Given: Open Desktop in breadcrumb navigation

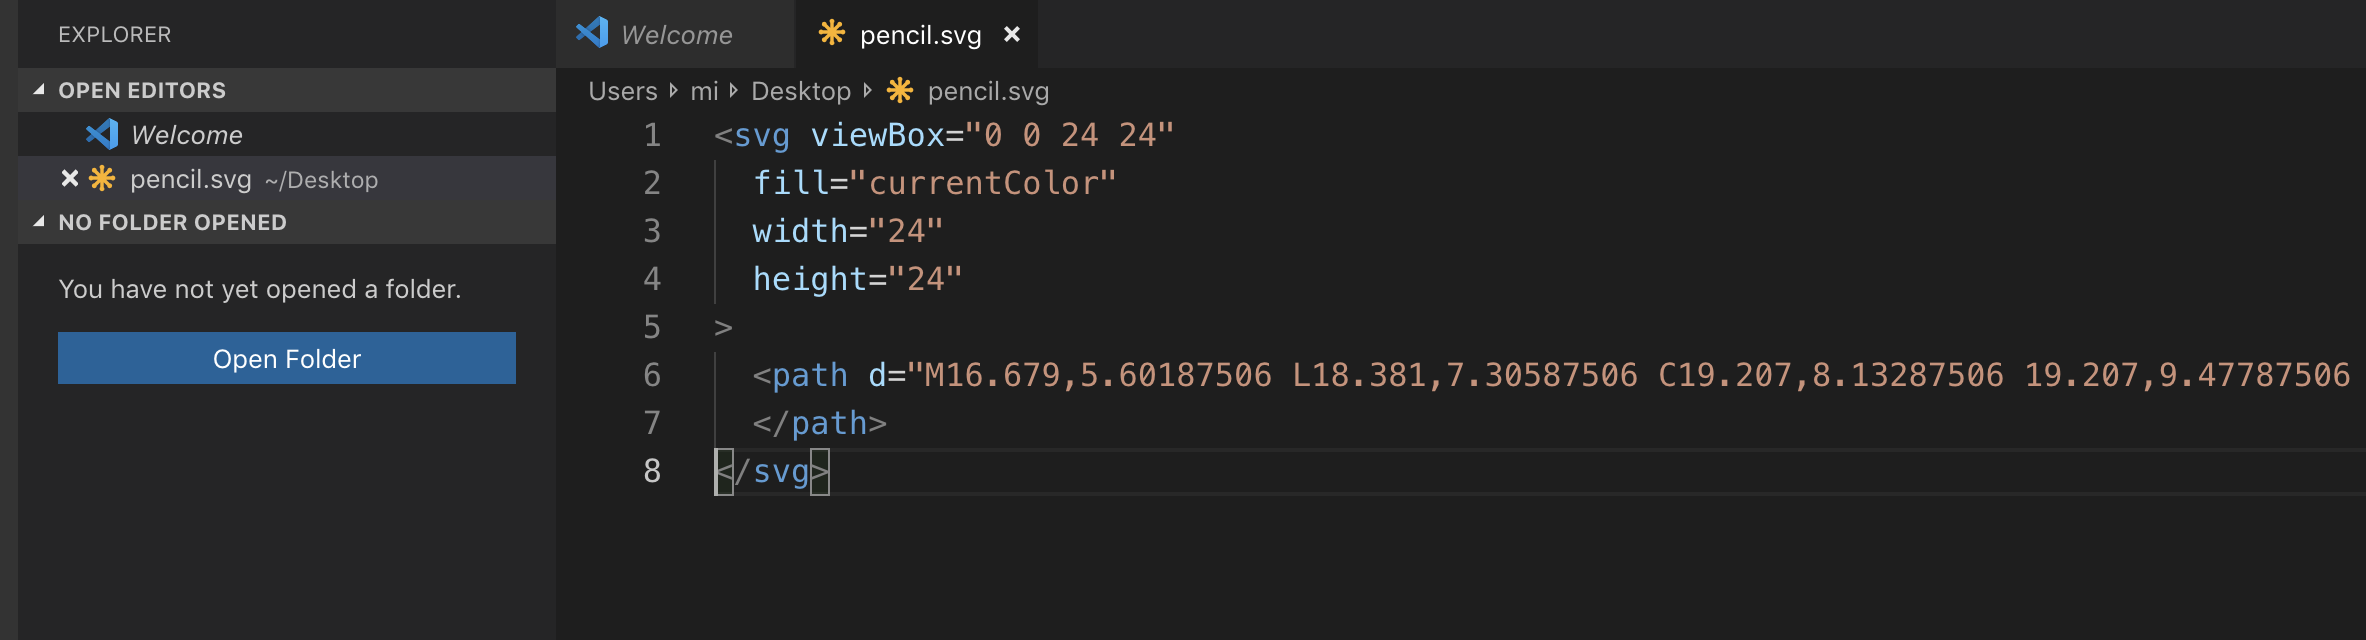Looking at the screenshot, I should (800, 91).
